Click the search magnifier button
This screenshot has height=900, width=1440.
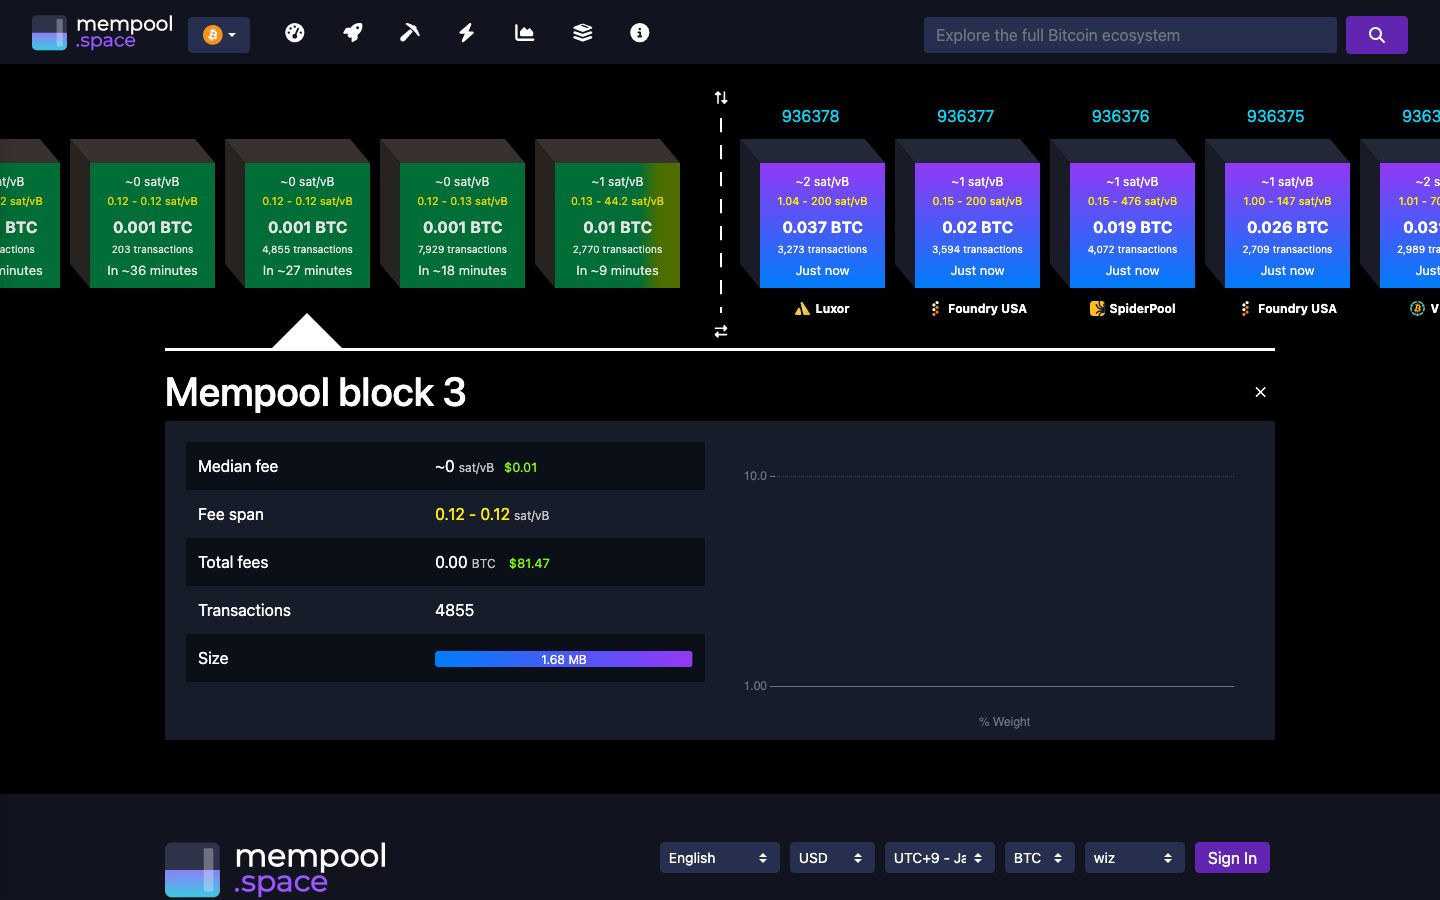pyautogui.click(x=1377, y=34)
